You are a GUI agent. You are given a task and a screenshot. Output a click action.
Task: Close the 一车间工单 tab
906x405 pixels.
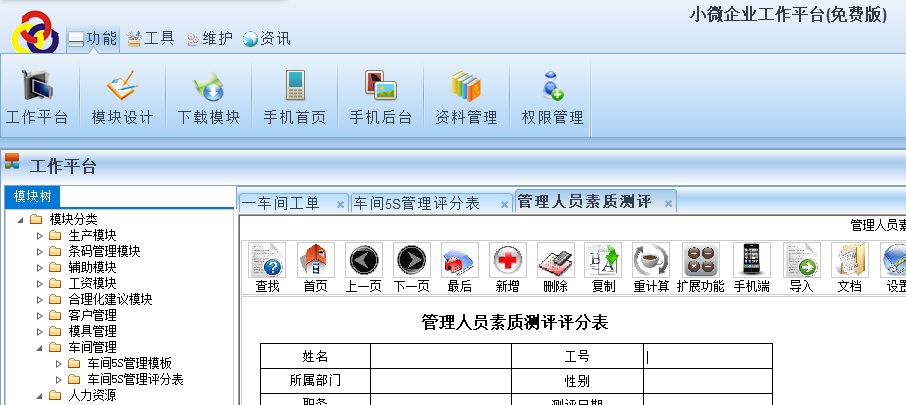point(340,205)
